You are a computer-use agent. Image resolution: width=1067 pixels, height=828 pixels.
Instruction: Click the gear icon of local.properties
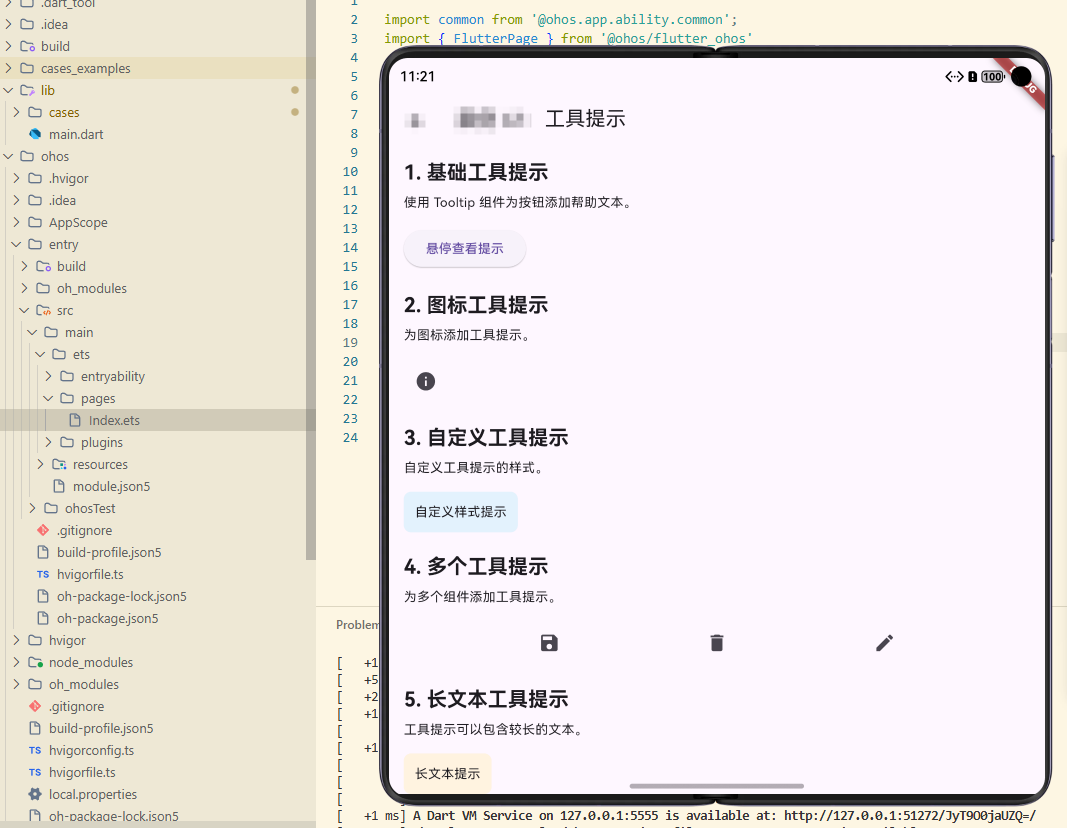(35, 794)
